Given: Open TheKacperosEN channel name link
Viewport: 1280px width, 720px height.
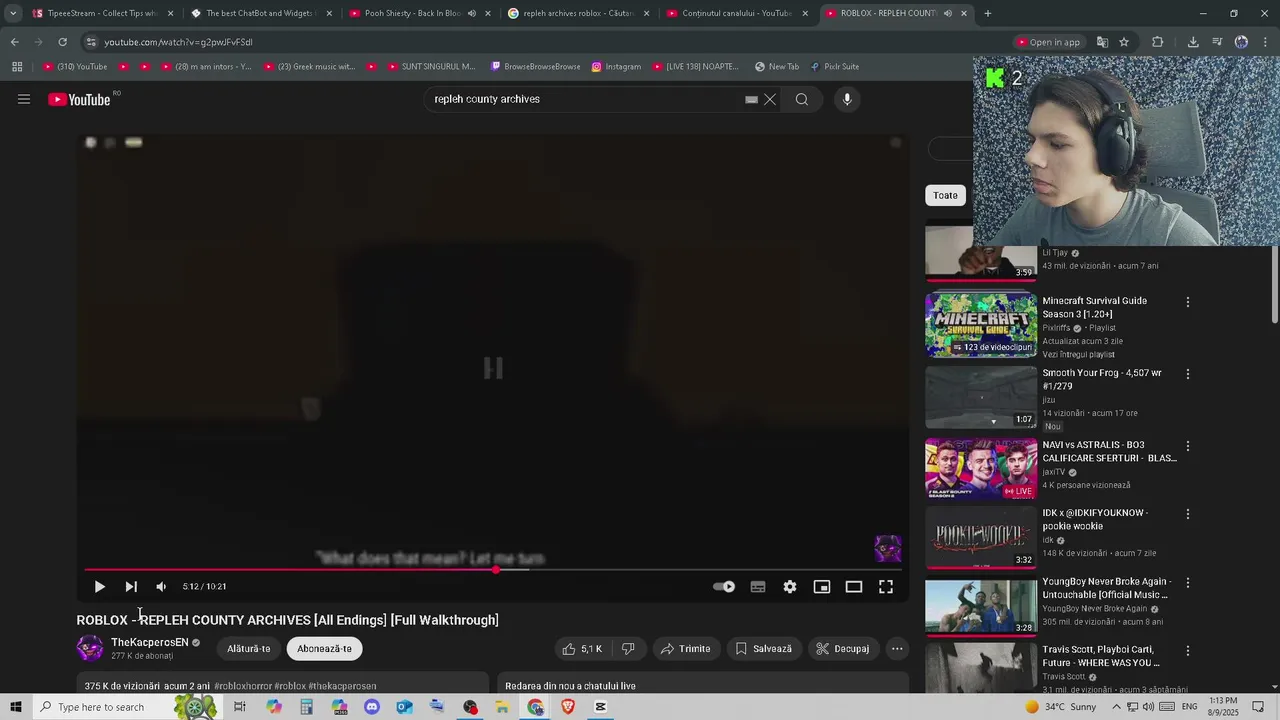Looking at the screenshot, I should (x=150, y=642).
